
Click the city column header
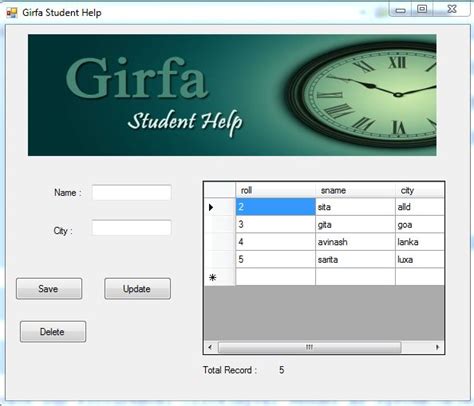tap(420, 190)
